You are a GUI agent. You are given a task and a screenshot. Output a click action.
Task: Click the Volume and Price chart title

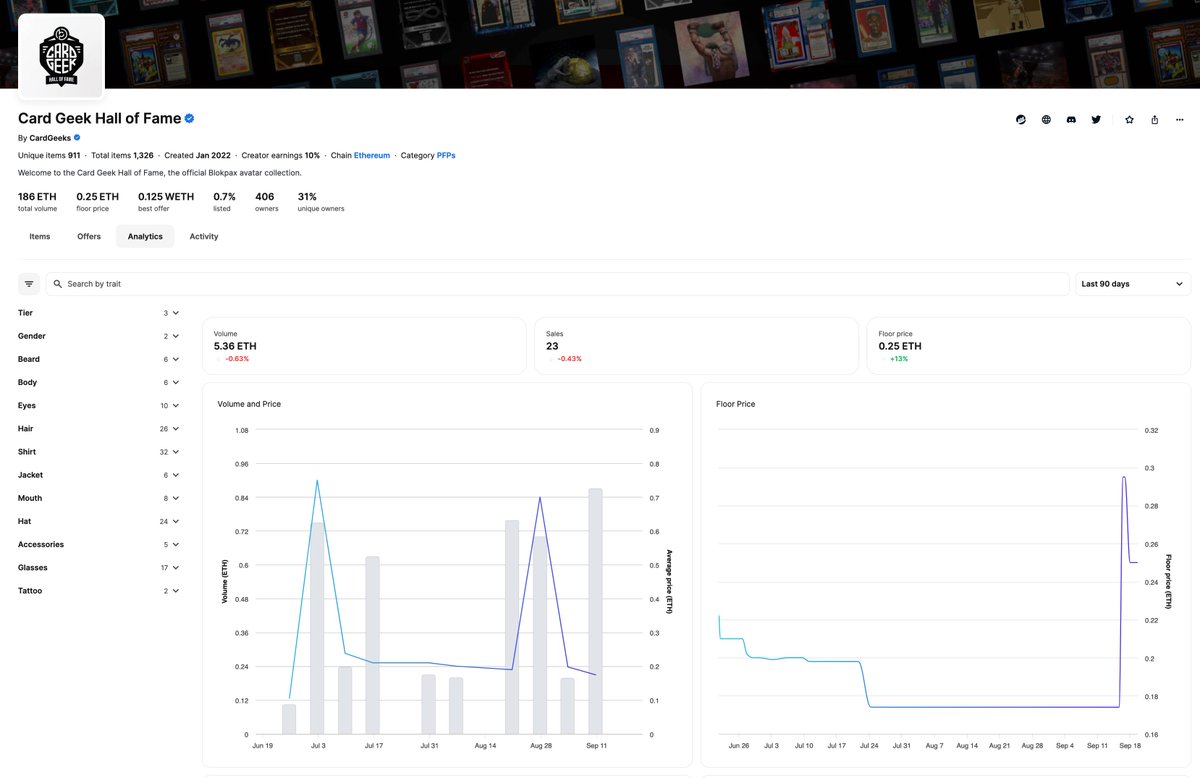pyautogui.click(x=249, y=404)
